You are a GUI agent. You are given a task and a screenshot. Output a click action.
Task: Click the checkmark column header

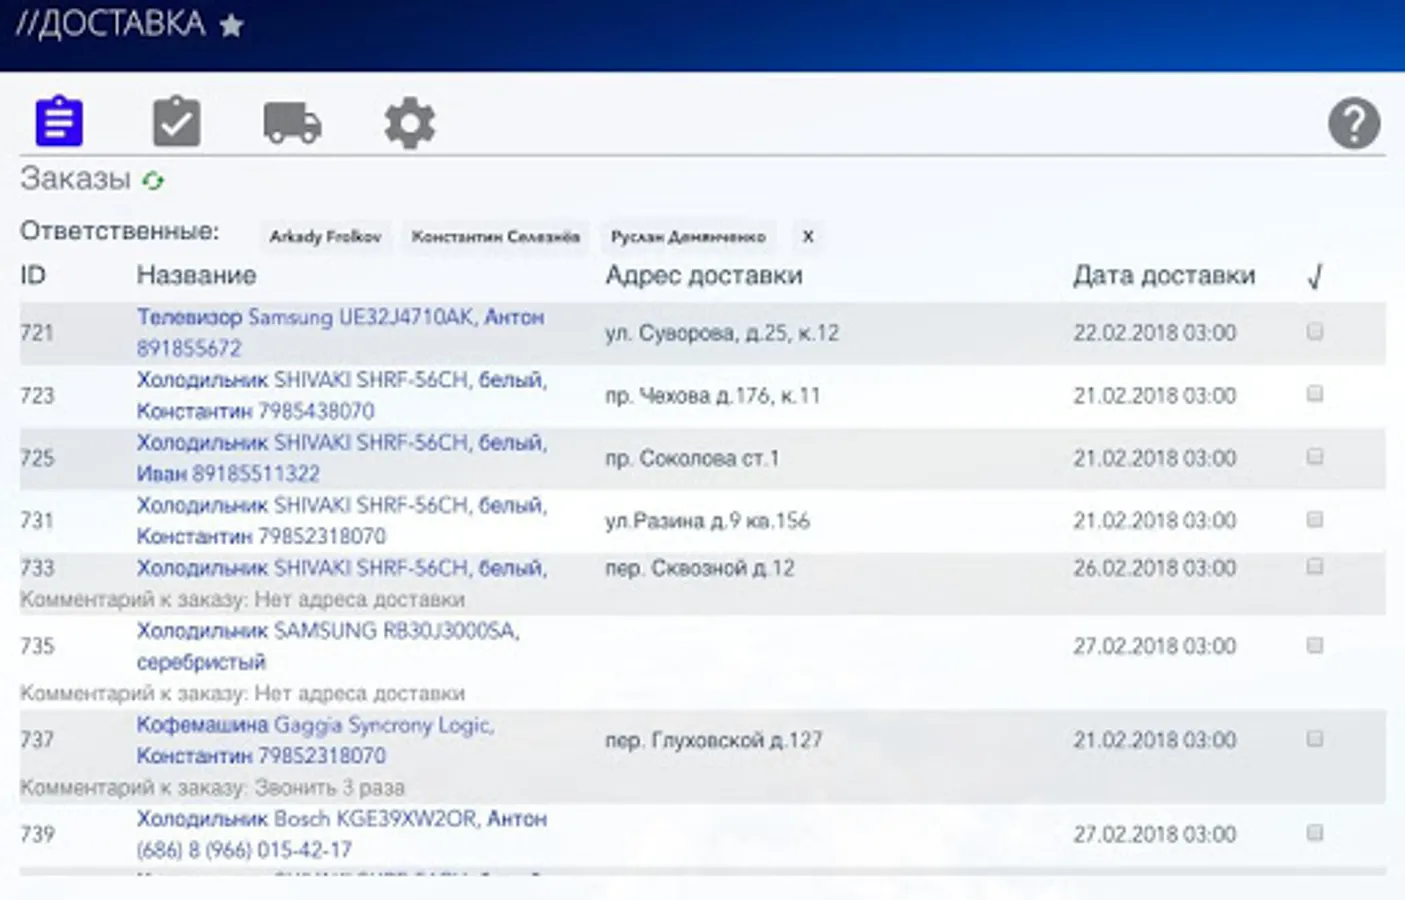(x=1315, y=276)
